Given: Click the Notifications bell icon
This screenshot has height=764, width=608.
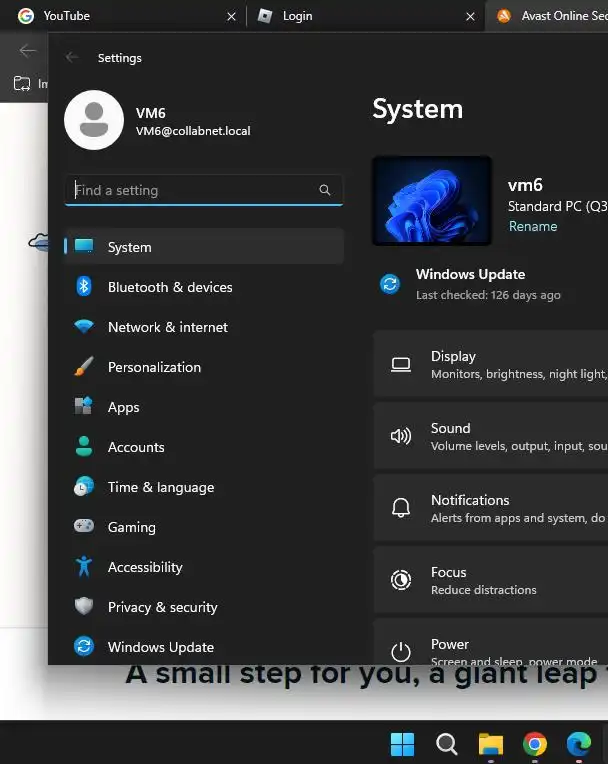Looking at the screenshot, I should [x=401, y=508].
